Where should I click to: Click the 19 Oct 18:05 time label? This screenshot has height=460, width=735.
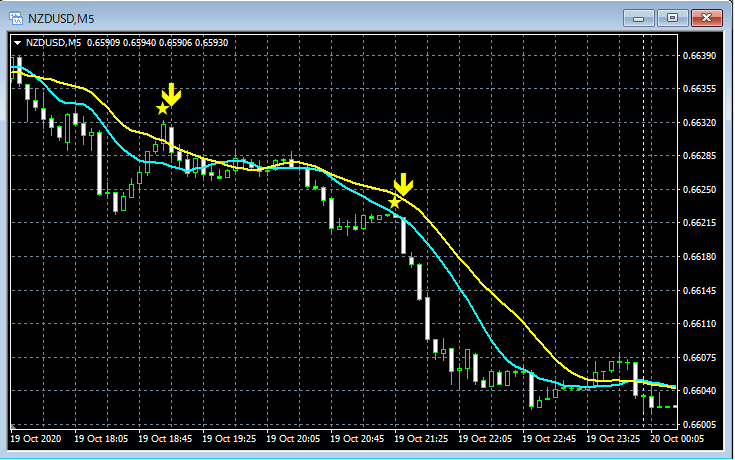click(101, 438)
